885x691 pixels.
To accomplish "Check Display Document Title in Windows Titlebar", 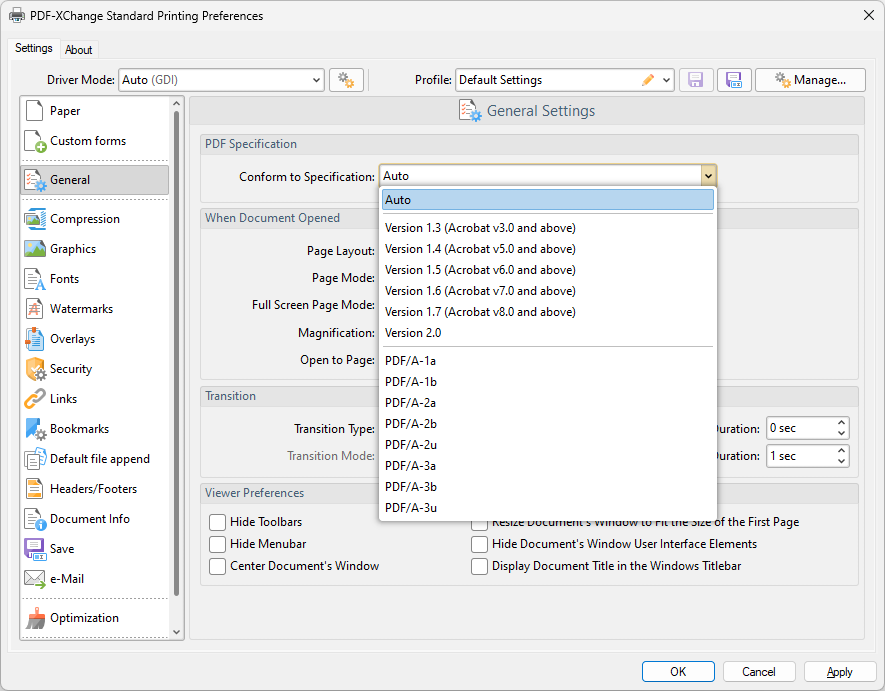I will click(480, 566).
